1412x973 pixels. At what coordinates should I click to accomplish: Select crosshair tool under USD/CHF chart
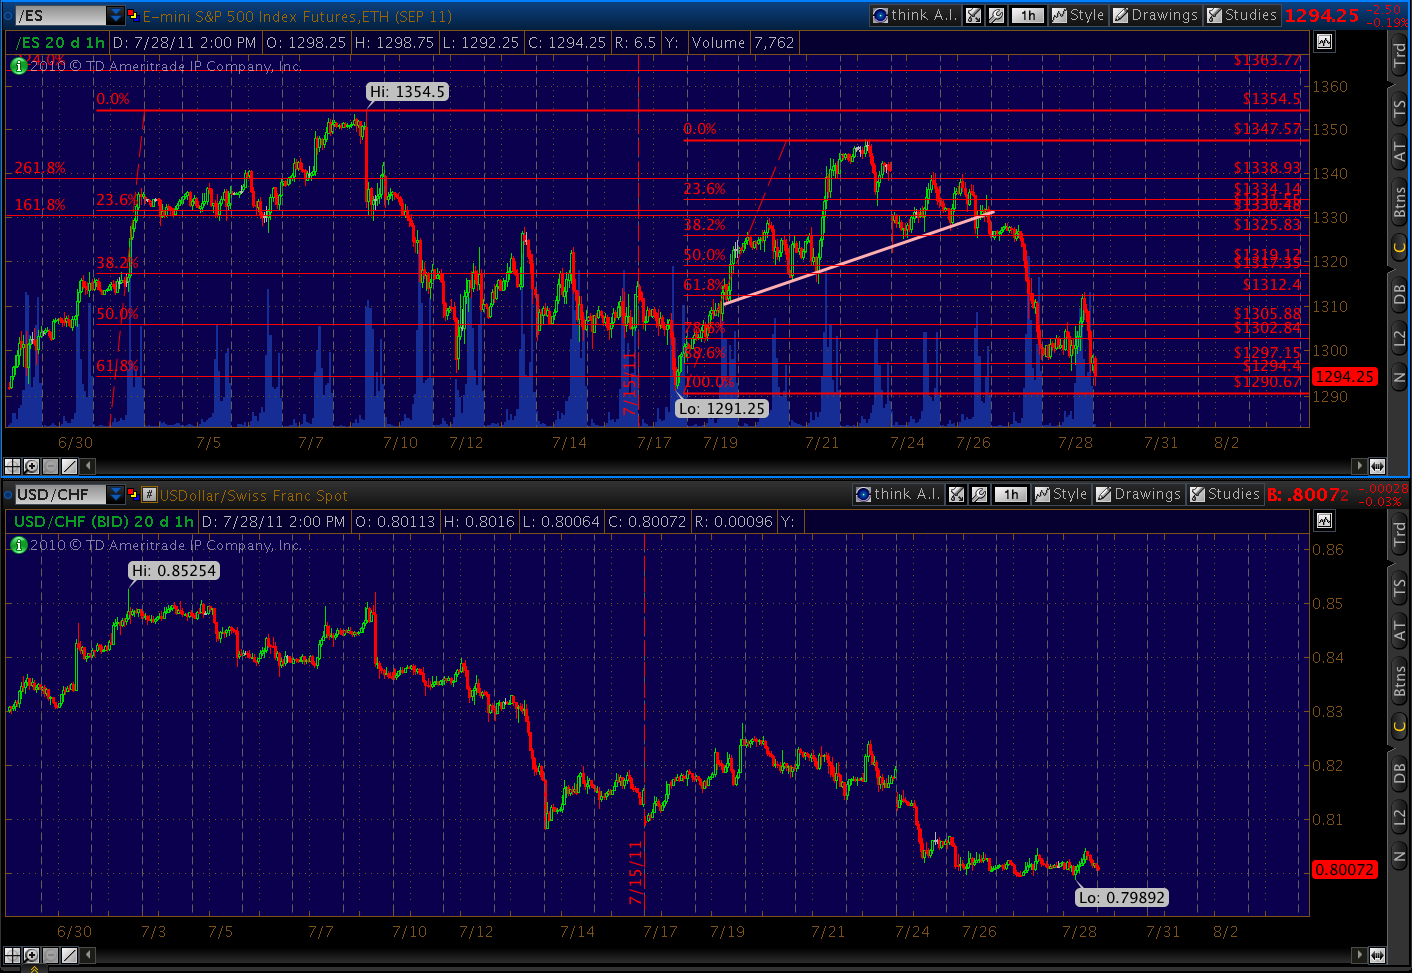12,955
